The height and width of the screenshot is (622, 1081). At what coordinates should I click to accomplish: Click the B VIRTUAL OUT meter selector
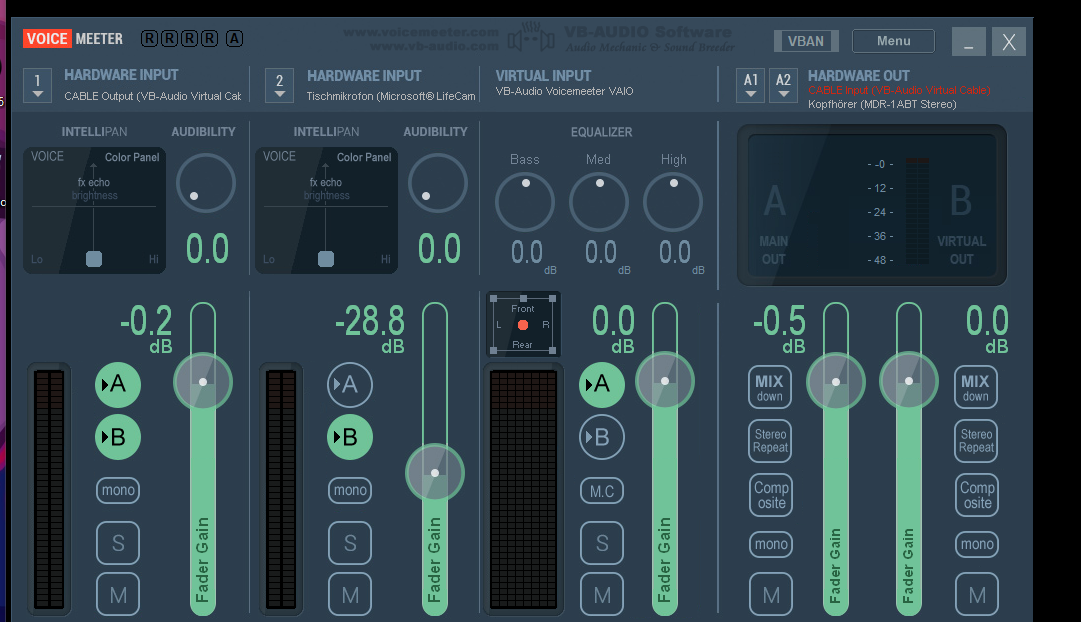[x=961, y=222]
